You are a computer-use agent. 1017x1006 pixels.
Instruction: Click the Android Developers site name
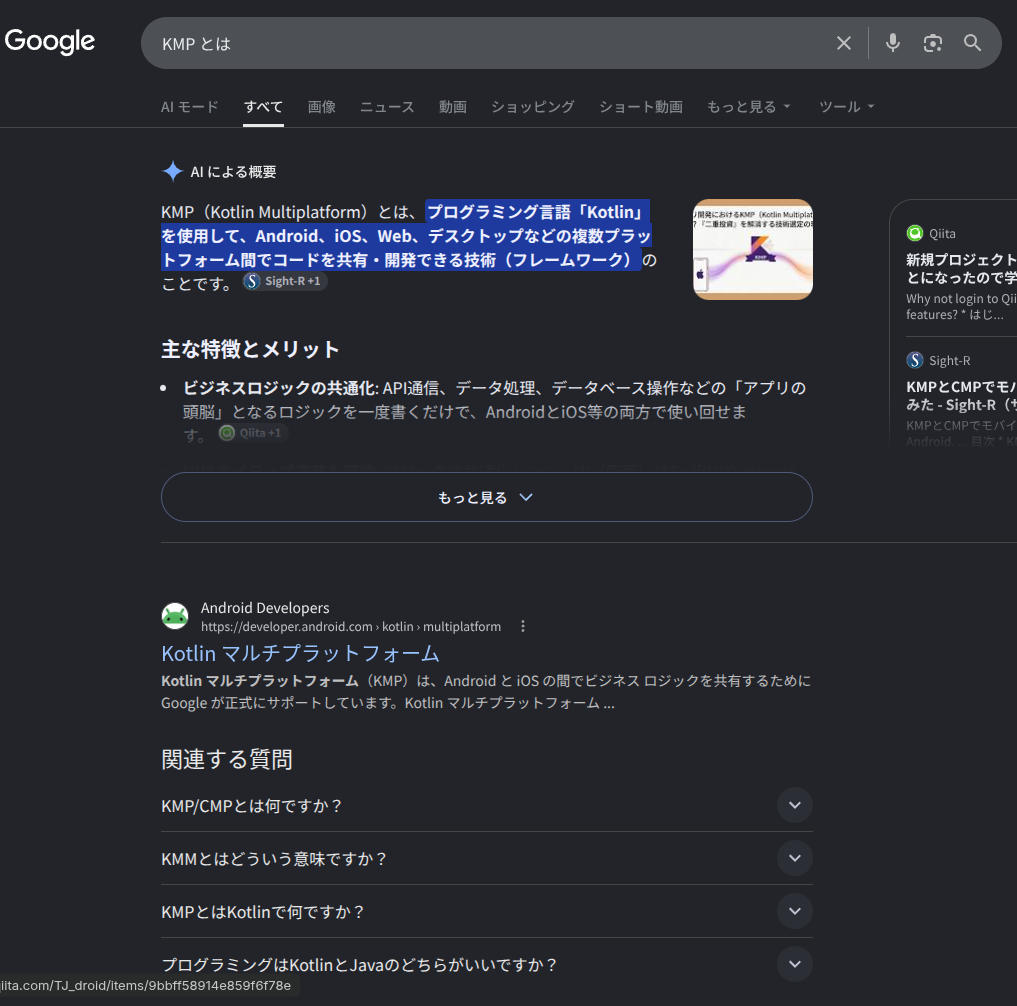[265, 608]
